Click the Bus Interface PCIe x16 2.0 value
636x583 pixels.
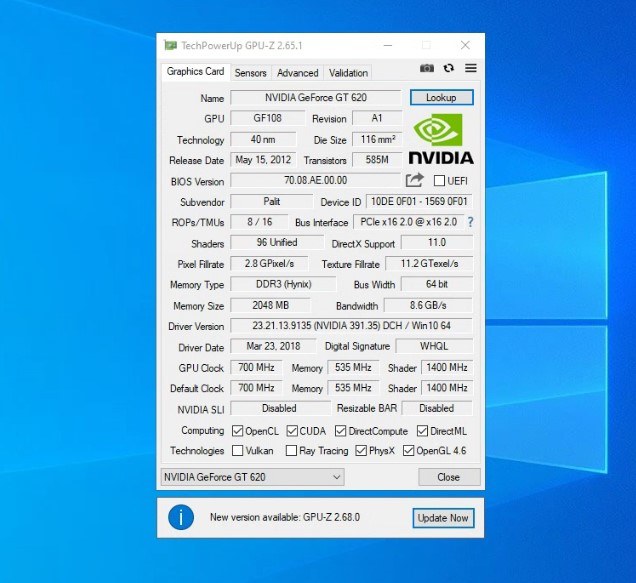(408, 222)
